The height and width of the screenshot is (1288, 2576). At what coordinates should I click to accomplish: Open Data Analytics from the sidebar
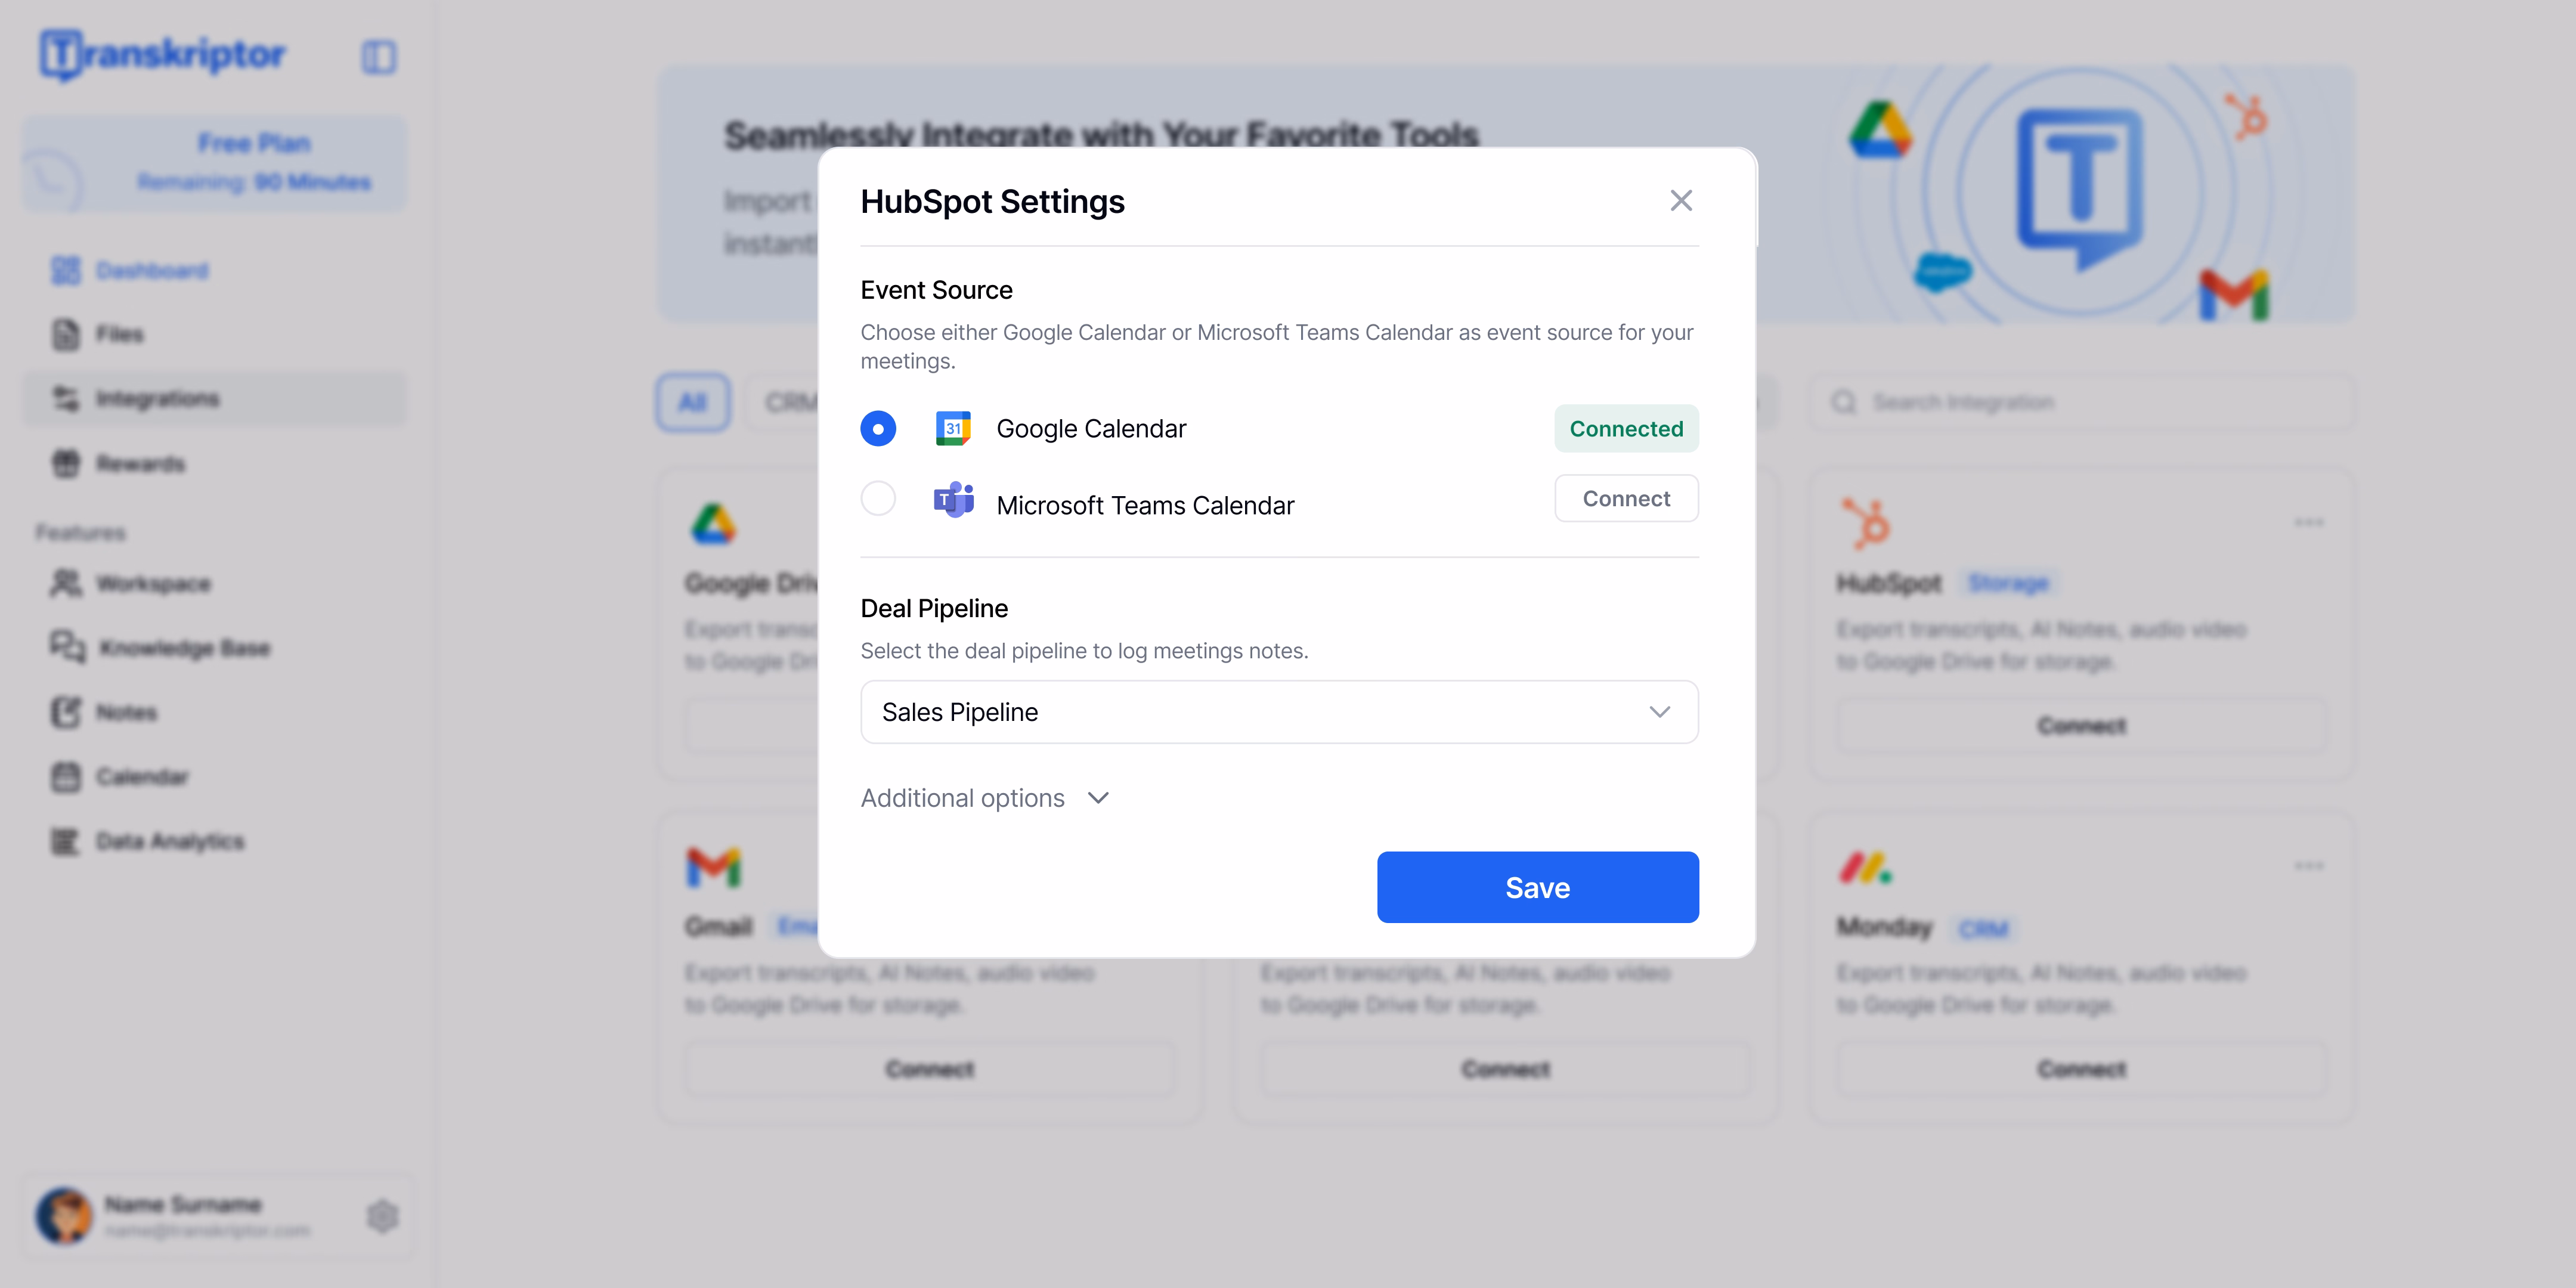point(170,841)
